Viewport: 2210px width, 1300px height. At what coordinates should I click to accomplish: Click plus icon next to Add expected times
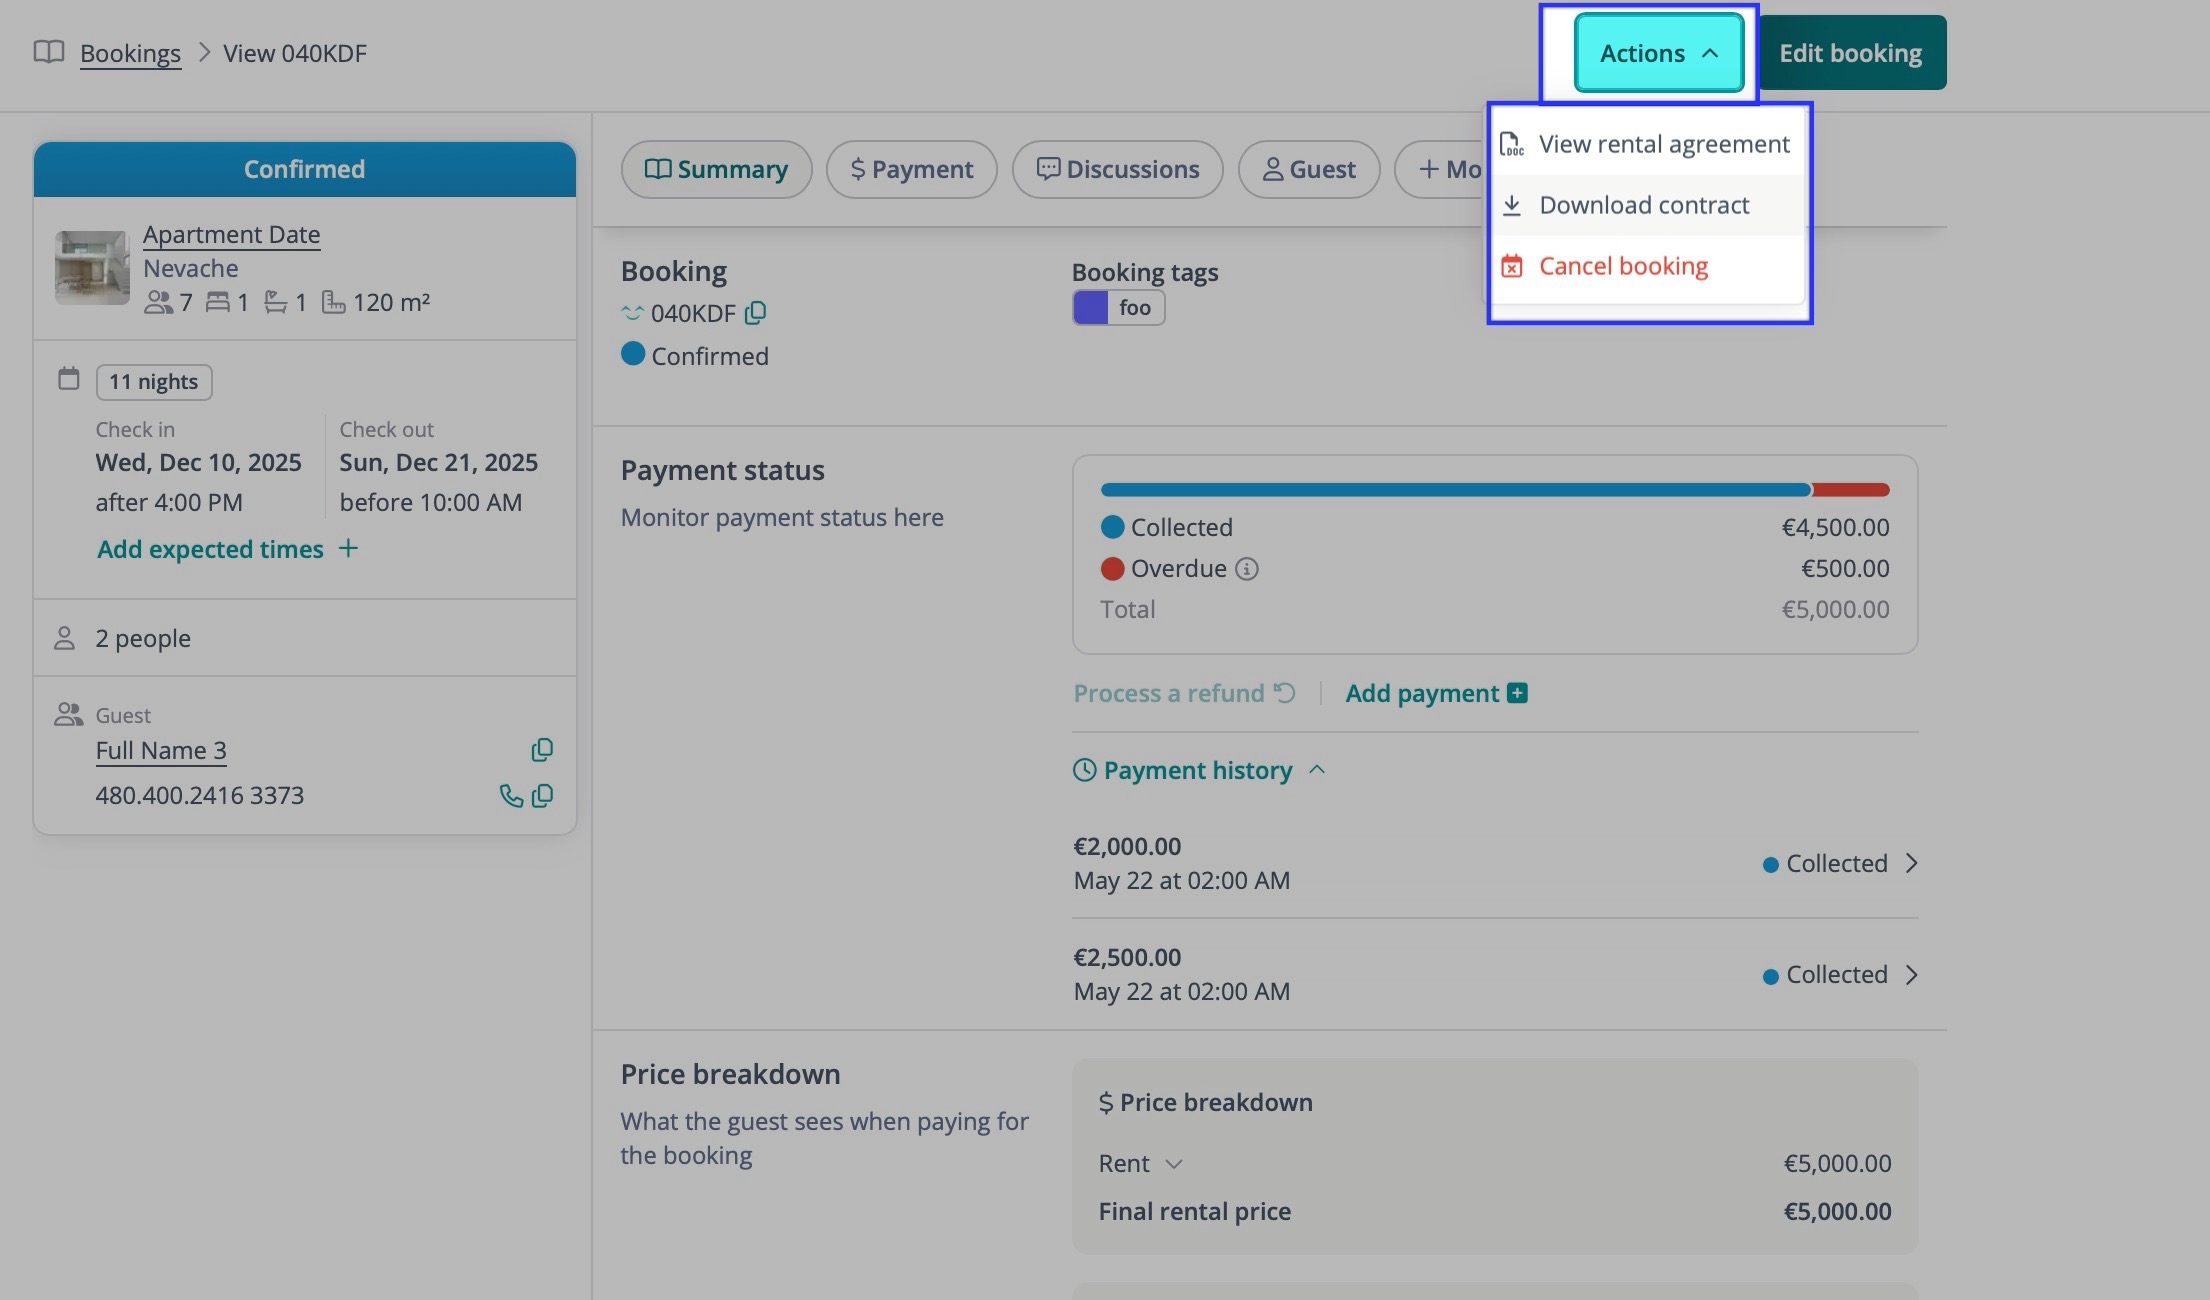point(348,548)
